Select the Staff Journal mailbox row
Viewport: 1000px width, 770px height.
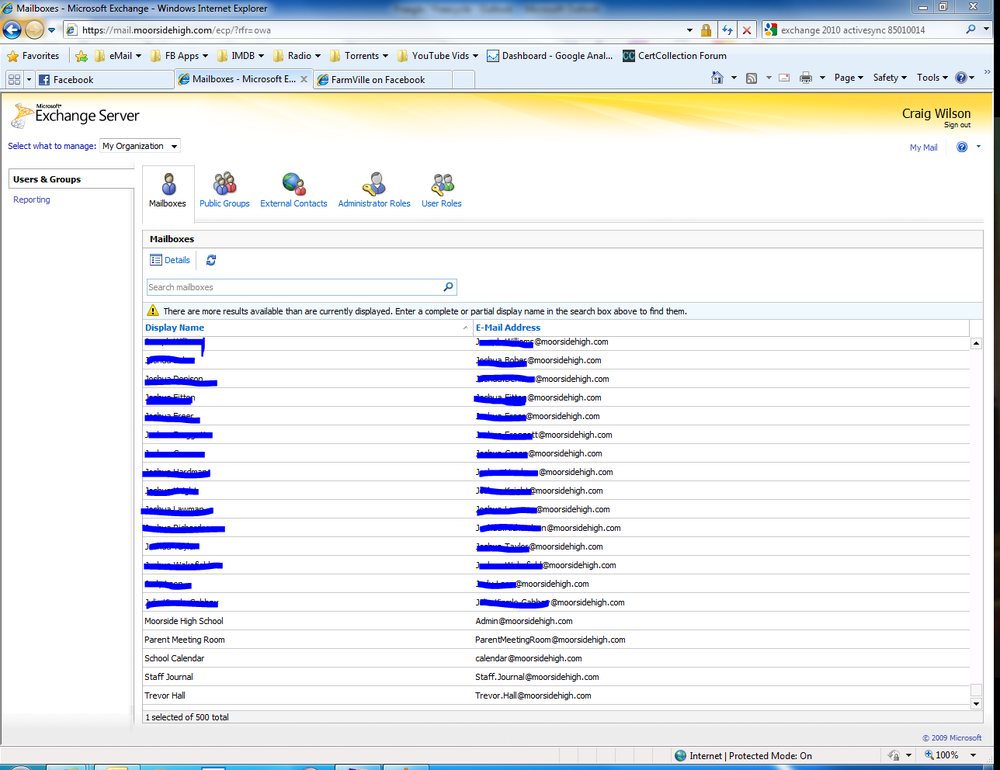(x=556, y=677)
